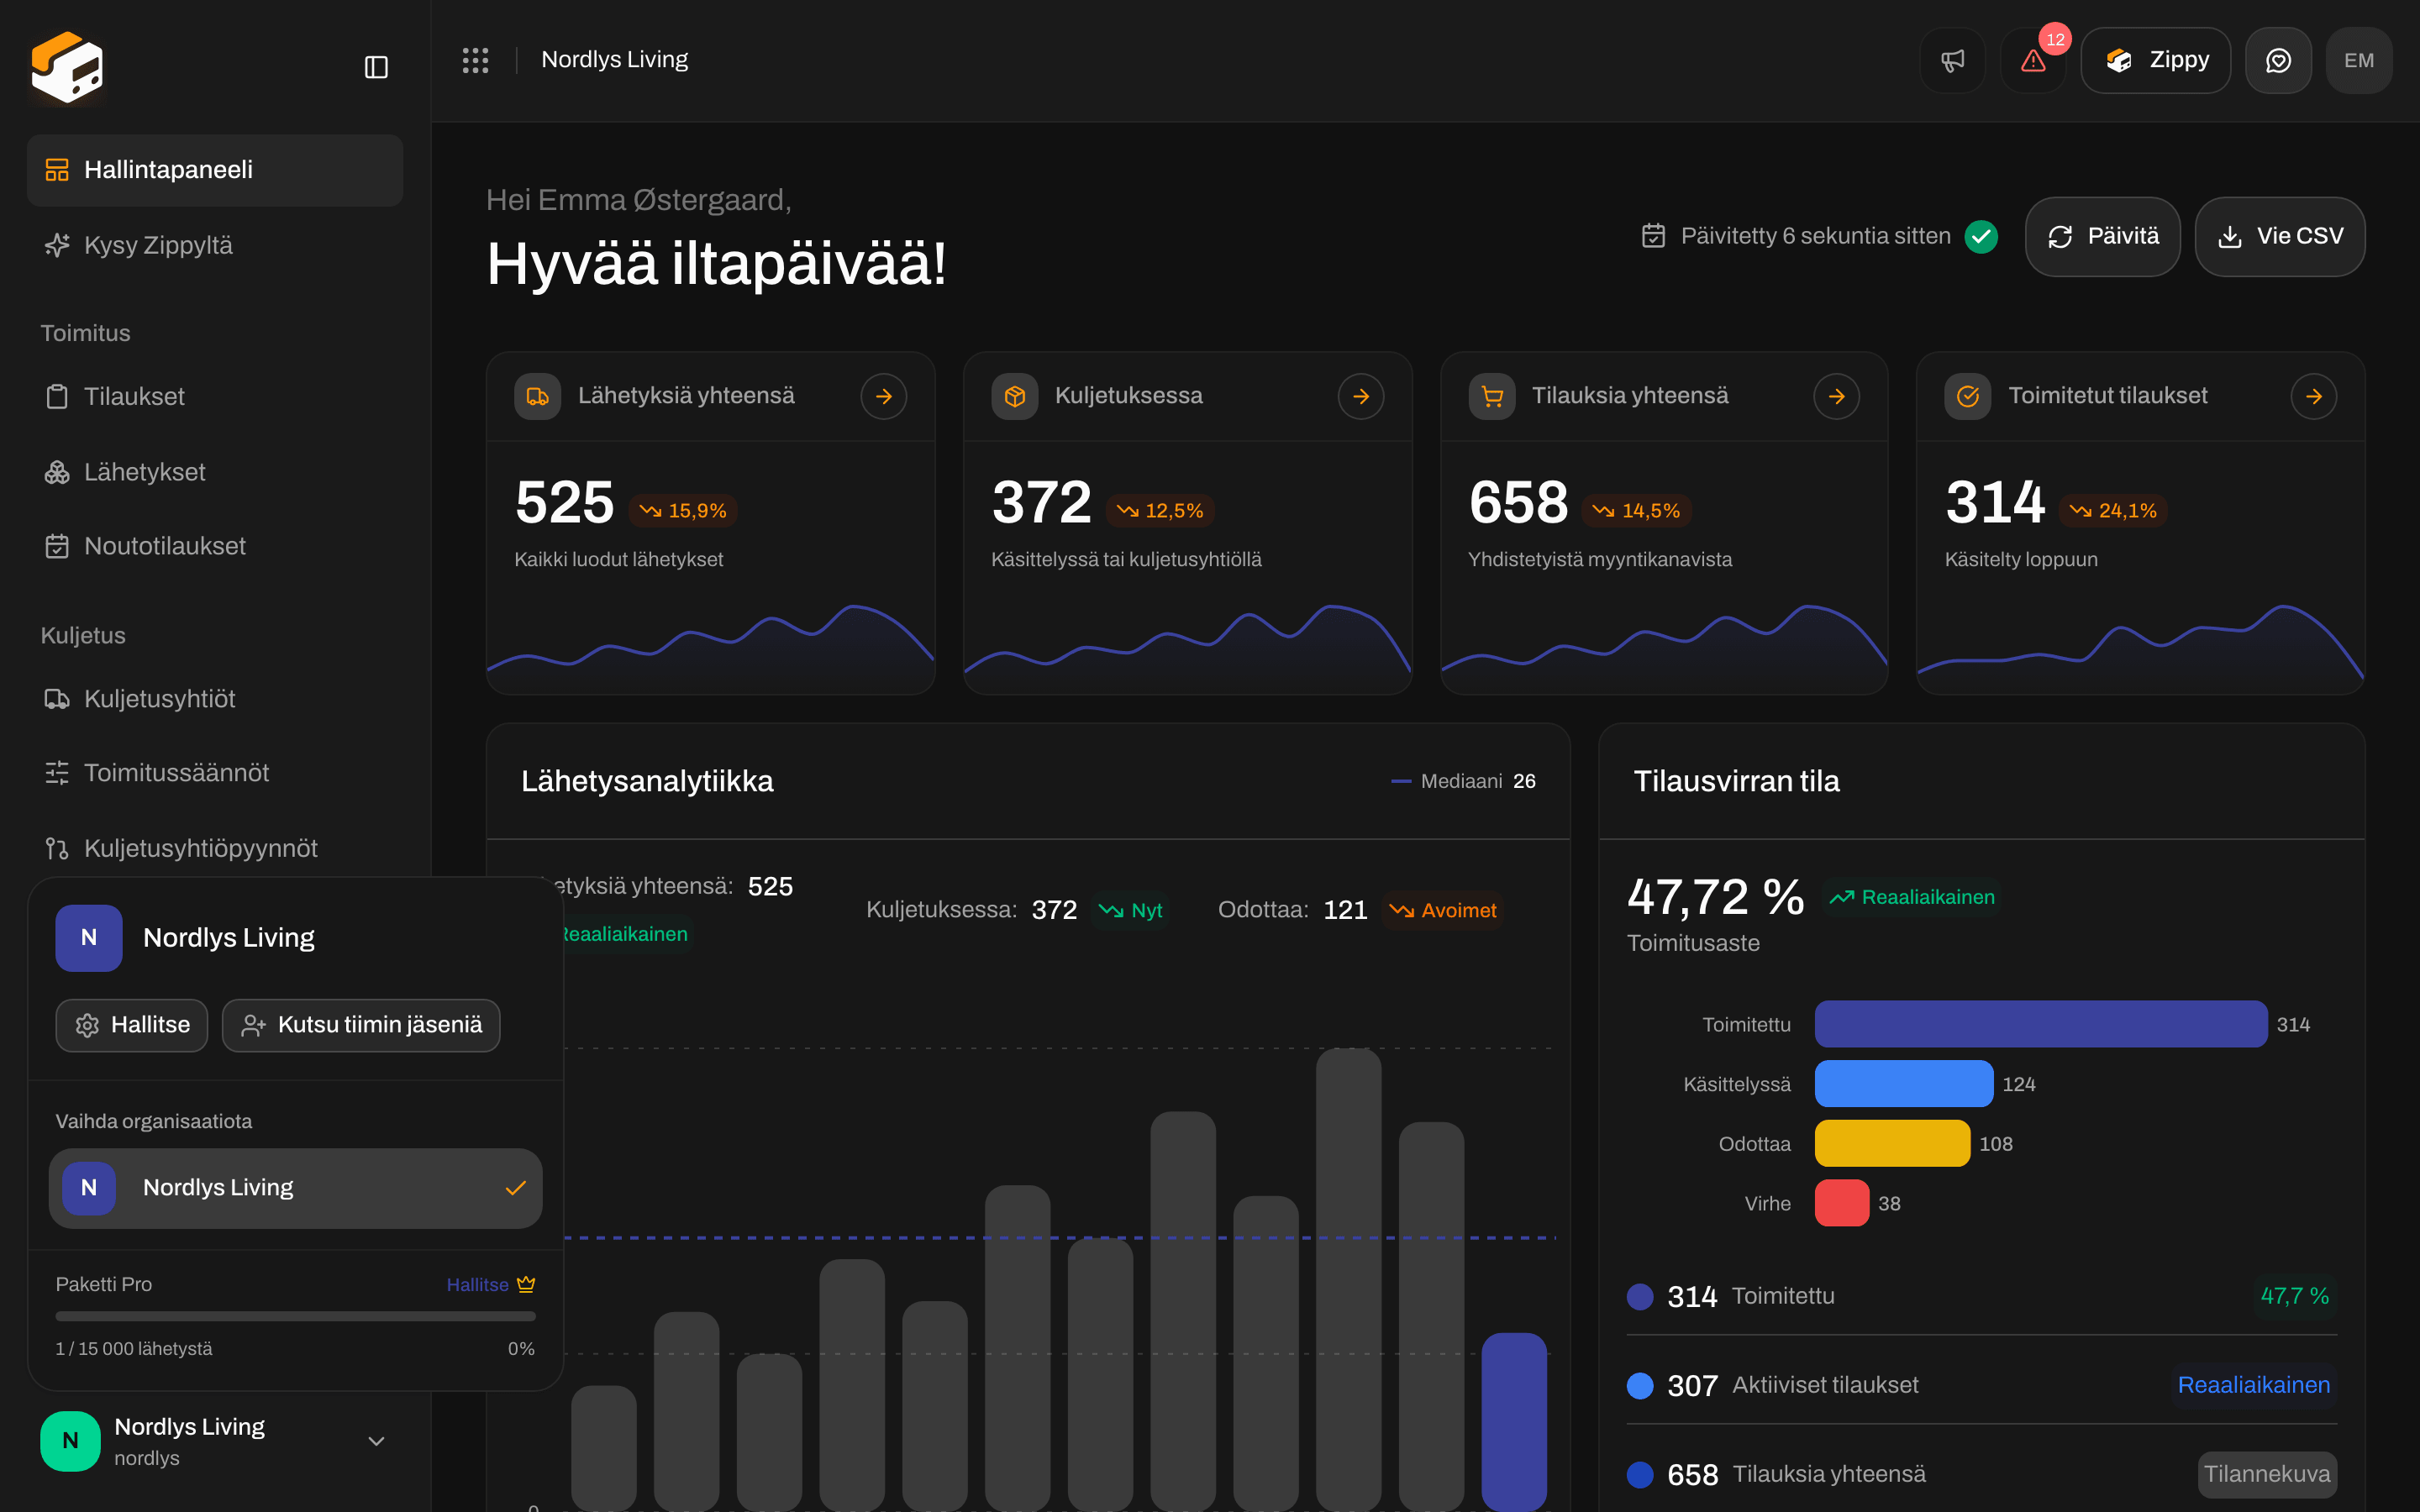
Task: Go to Lähetykset page
Action: pyautogui.click(x=215, y=472)
